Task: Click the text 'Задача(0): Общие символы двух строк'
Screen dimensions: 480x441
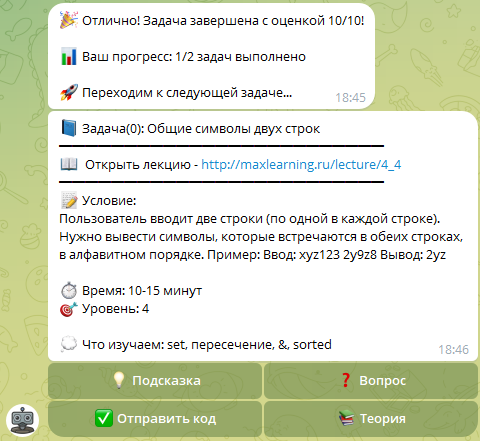Action: pyautogui.click(x=201, y=129)
